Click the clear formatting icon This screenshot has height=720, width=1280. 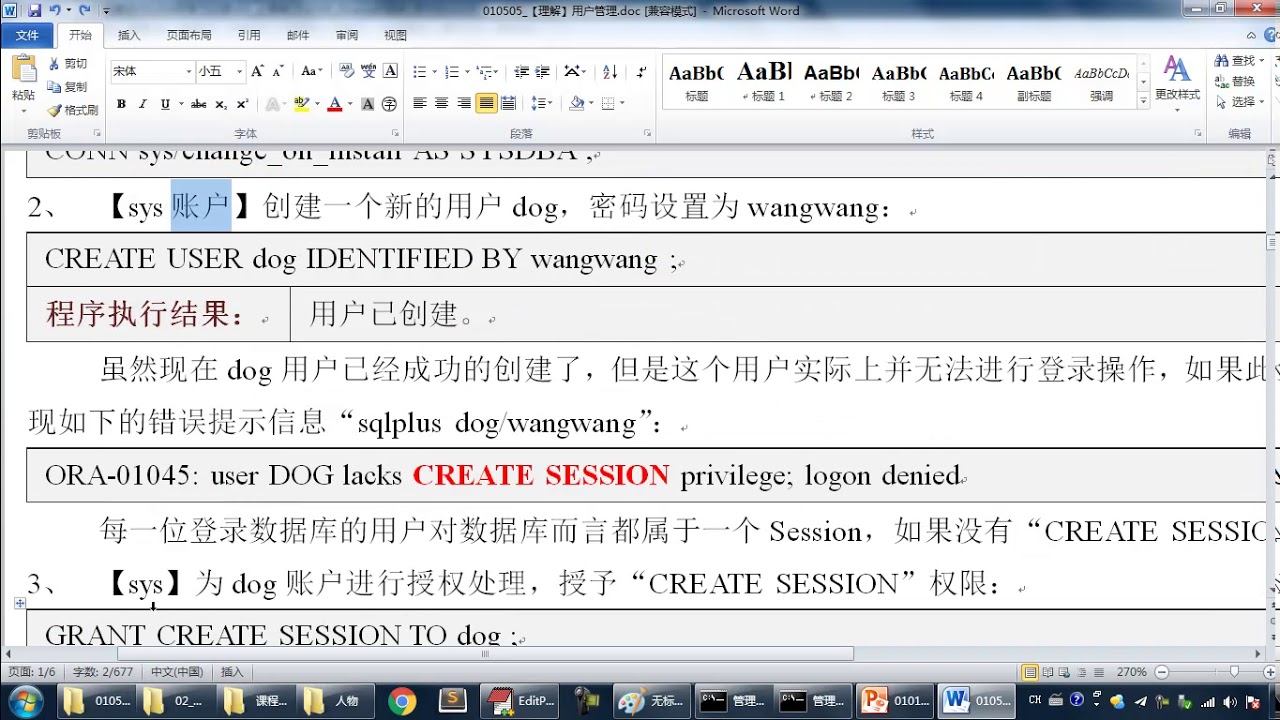pos(347,72)
